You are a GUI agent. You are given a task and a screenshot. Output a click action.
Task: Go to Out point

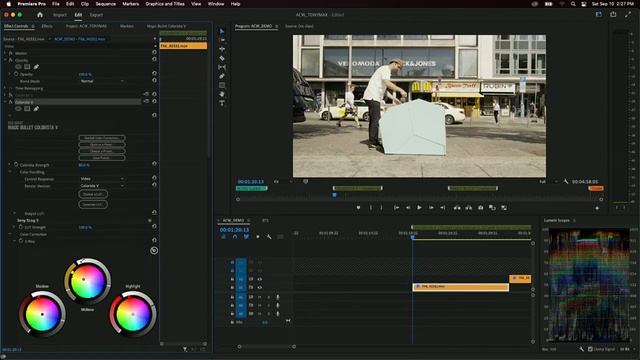coord(442,208)
